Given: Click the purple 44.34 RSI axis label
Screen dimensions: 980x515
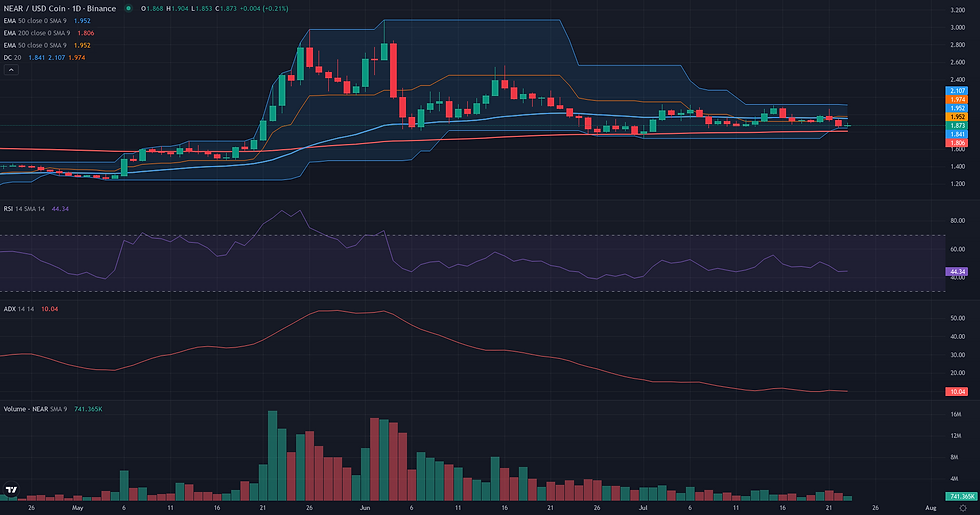Looking at the screenshot, I should click(x=958, y=272).
